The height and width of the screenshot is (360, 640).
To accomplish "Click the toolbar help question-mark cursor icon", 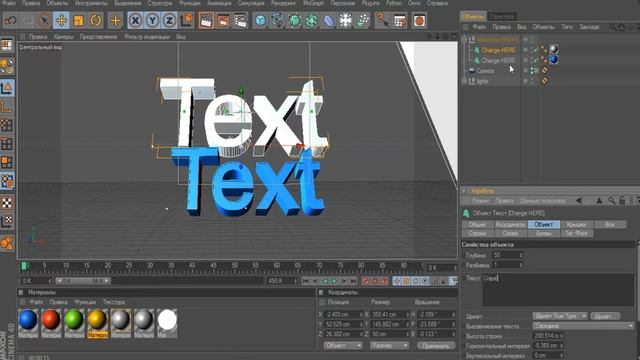I will pos(382,20).
